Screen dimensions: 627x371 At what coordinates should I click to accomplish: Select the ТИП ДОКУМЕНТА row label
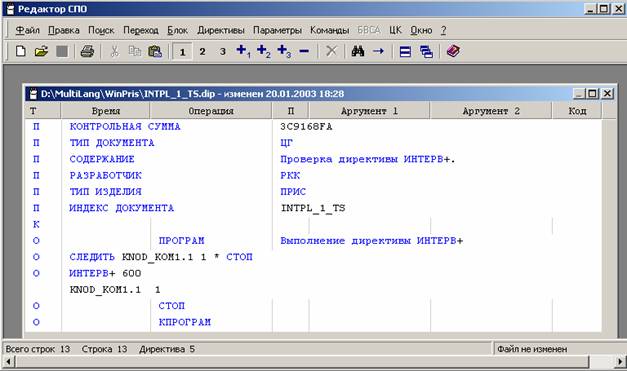point(112,143)
